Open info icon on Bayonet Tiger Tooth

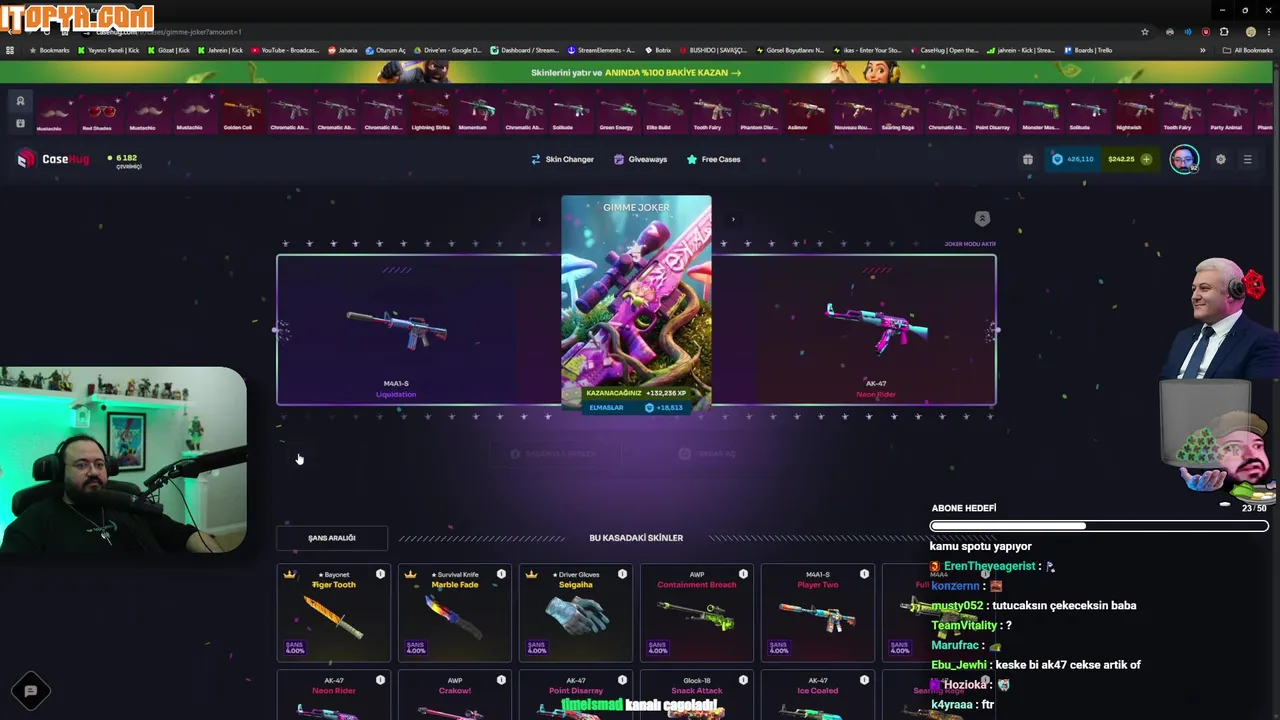(x=380, y=574)
